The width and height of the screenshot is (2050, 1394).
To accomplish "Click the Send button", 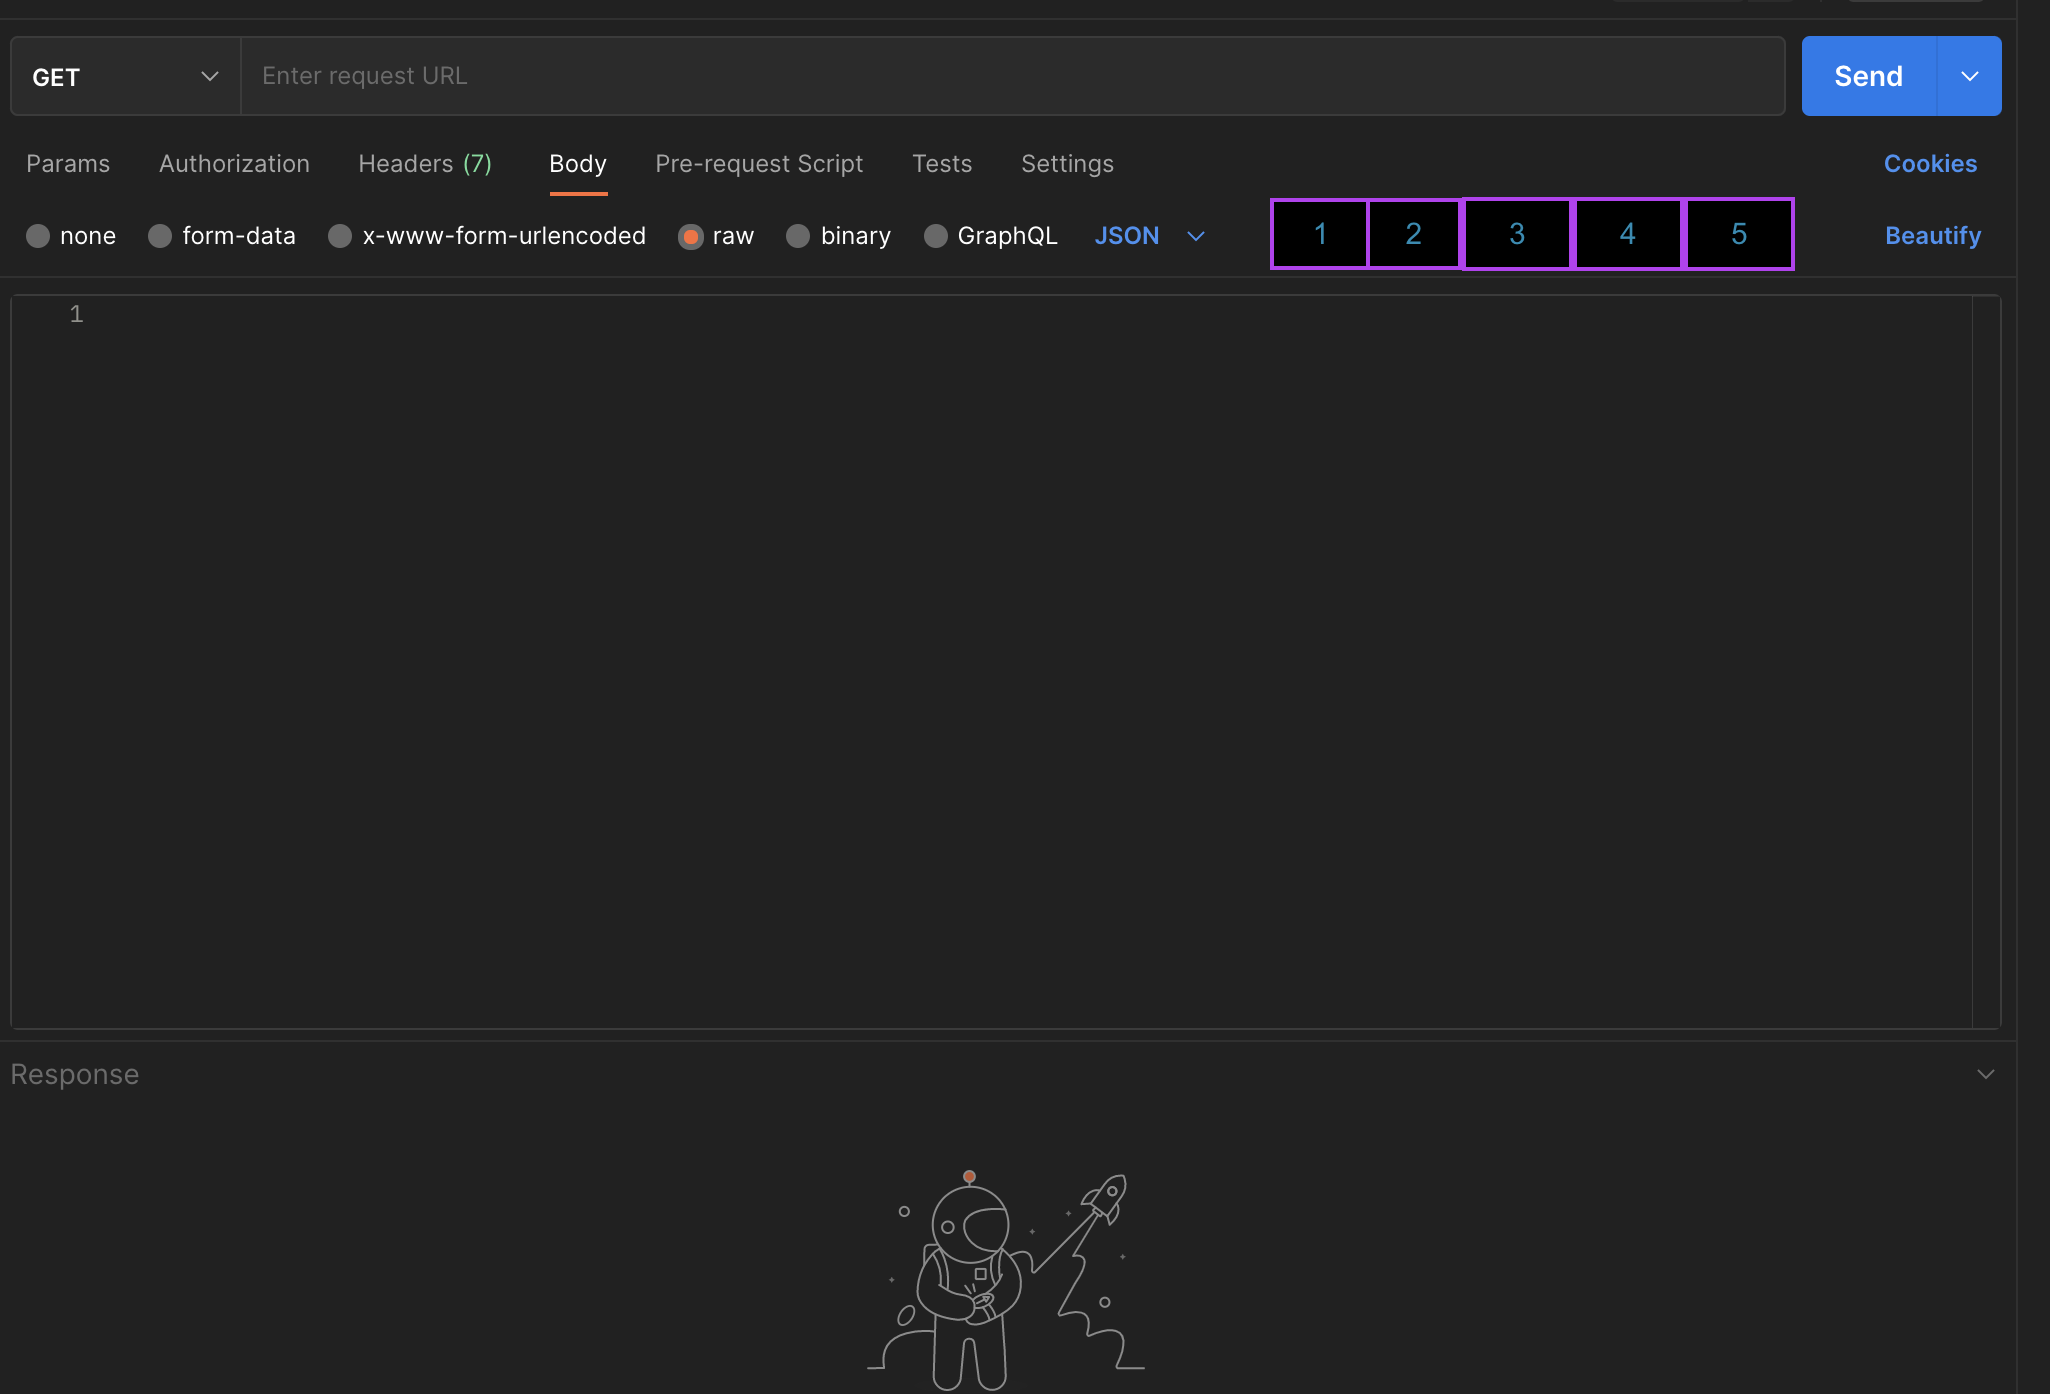I will pos(1868,76).
